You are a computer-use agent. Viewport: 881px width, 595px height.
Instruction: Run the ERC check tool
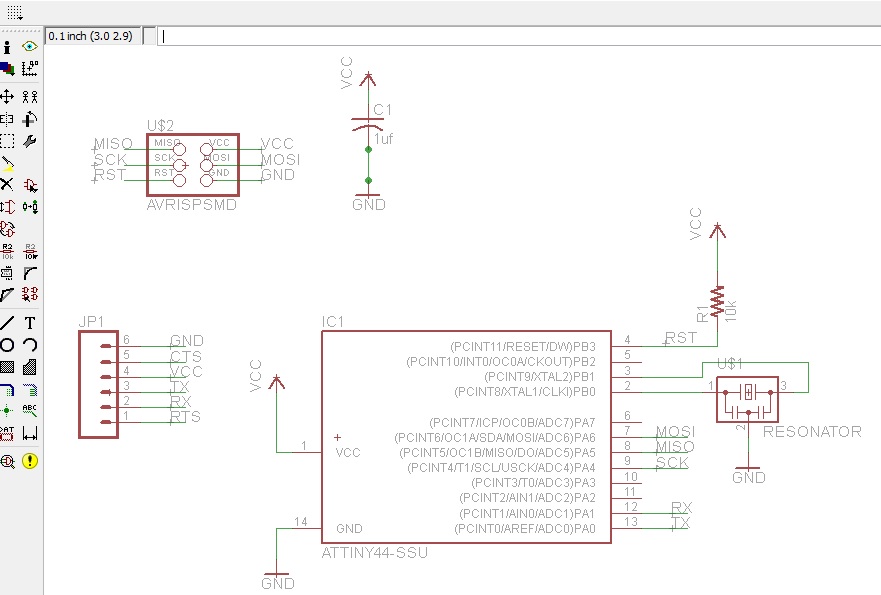[x=7, y=461]
